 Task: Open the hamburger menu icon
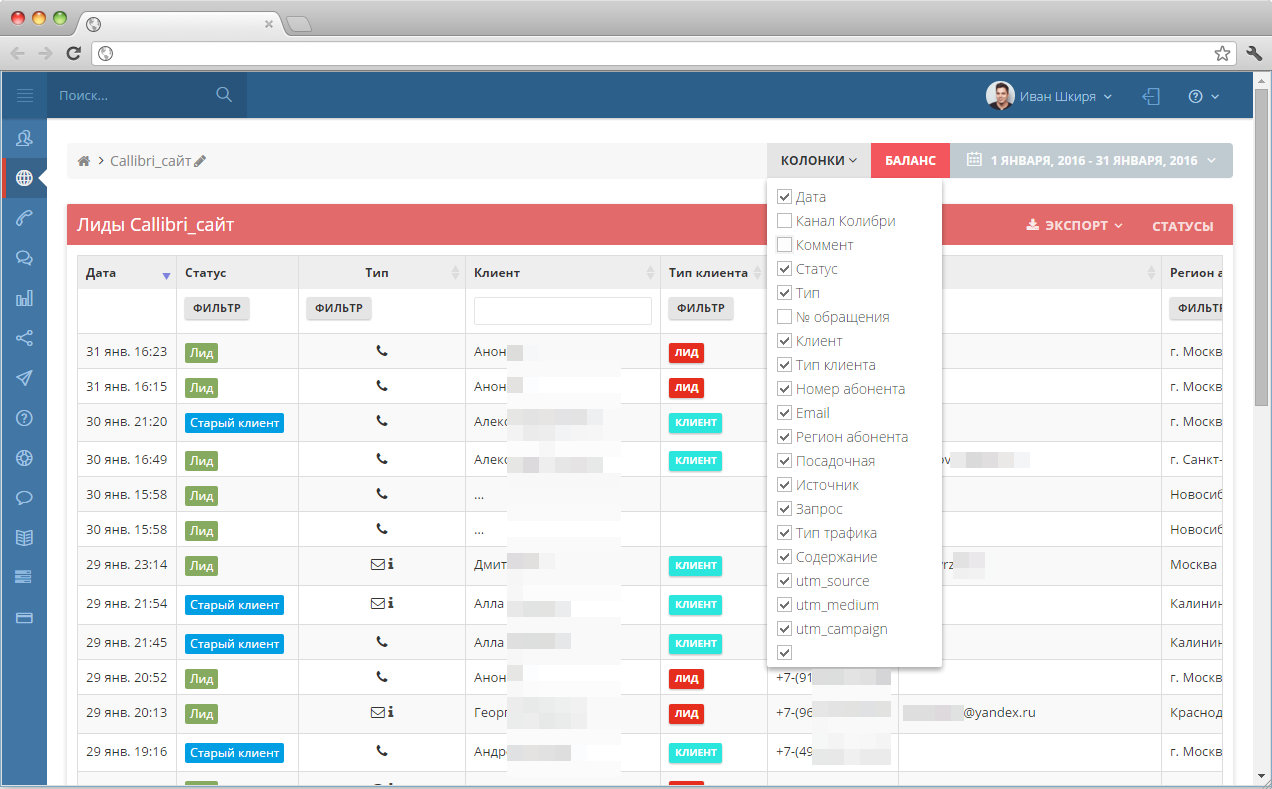(25, 96)
